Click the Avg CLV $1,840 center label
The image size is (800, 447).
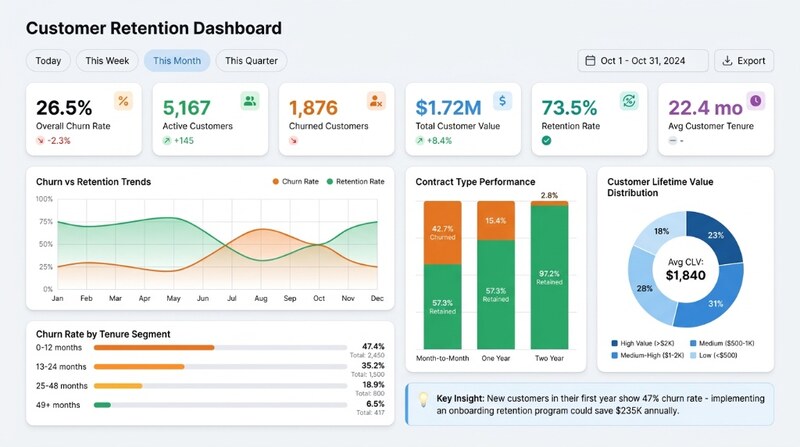coord(686,269)
